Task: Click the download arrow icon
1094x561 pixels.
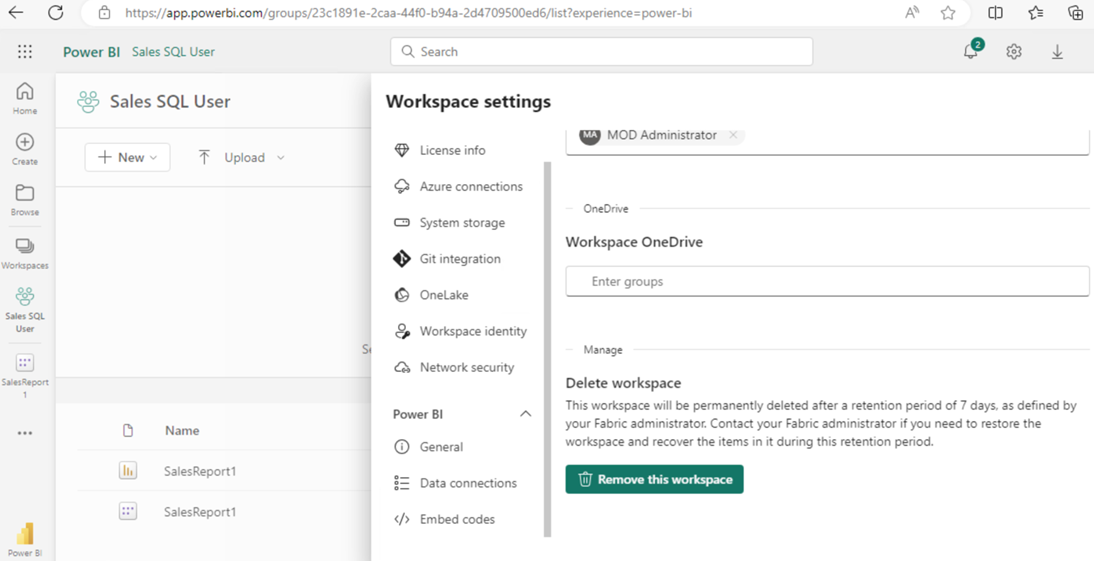Action: (1057, 52)
